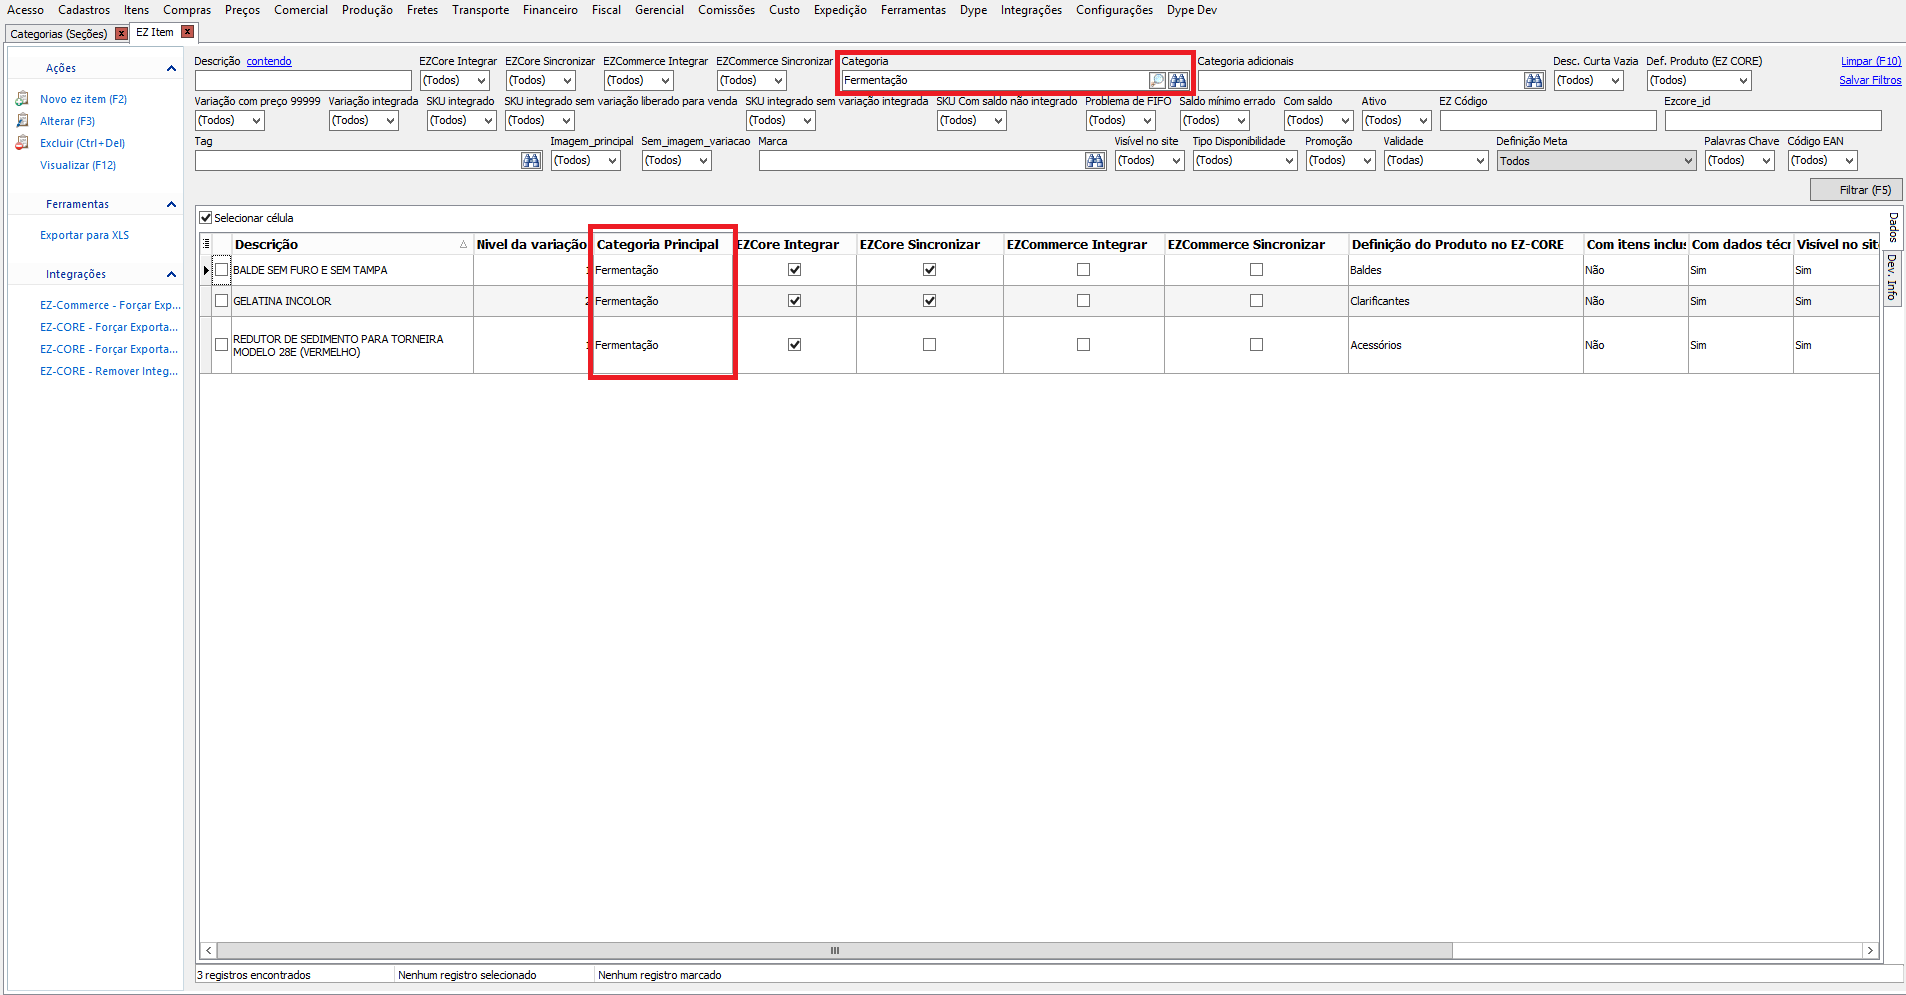The height and width of the screenshot is (995, 1906).
Task: Click the Limpar (F10) link
Action: [1871, 61]
